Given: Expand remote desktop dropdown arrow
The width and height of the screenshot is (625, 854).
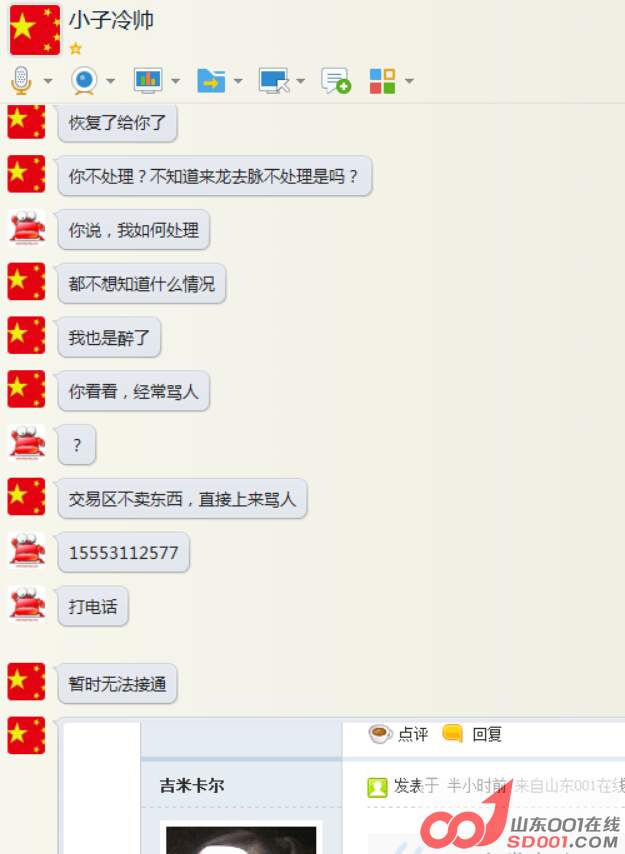Looking at the screenshot, I should point(301,81).
